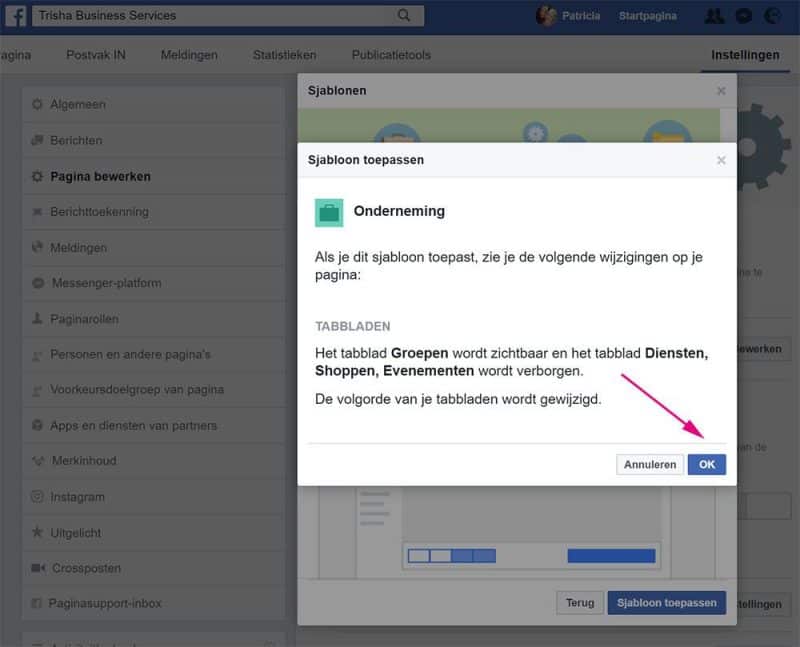Select Crossposten in settings sidebar
800x647 pixels.
[153, 568]
